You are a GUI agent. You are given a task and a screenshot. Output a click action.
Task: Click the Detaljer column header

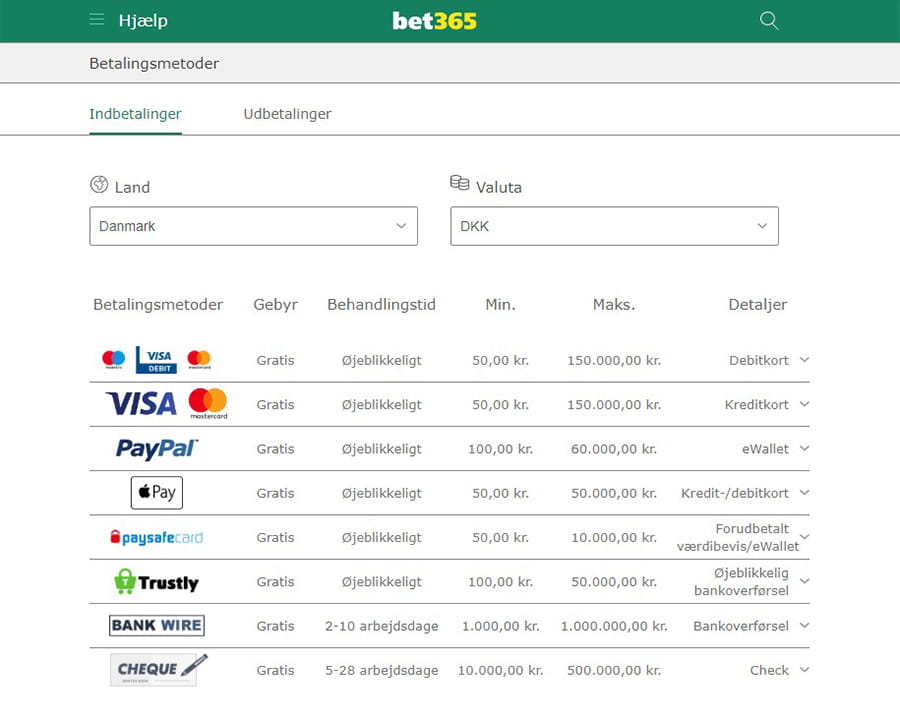tap(758, 304)
